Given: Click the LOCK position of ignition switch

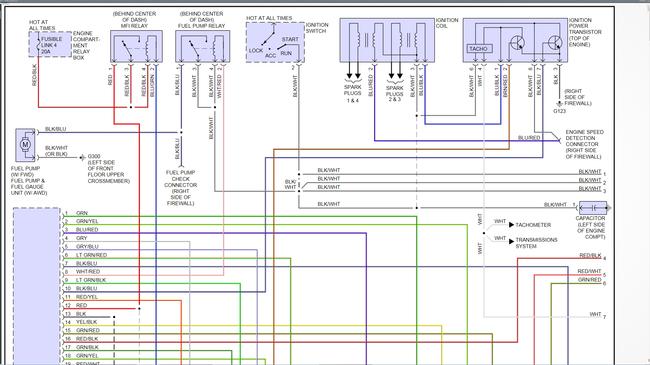Looking at the screenshot, I should tap(256, 50).
